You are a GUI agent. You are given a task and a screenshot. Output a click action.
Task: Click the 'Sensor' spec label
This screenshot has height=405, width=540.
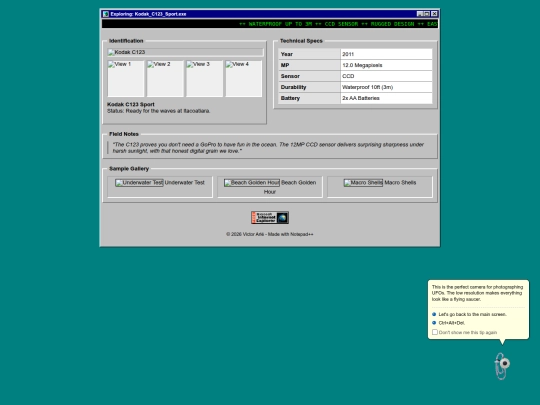[290, 76]
